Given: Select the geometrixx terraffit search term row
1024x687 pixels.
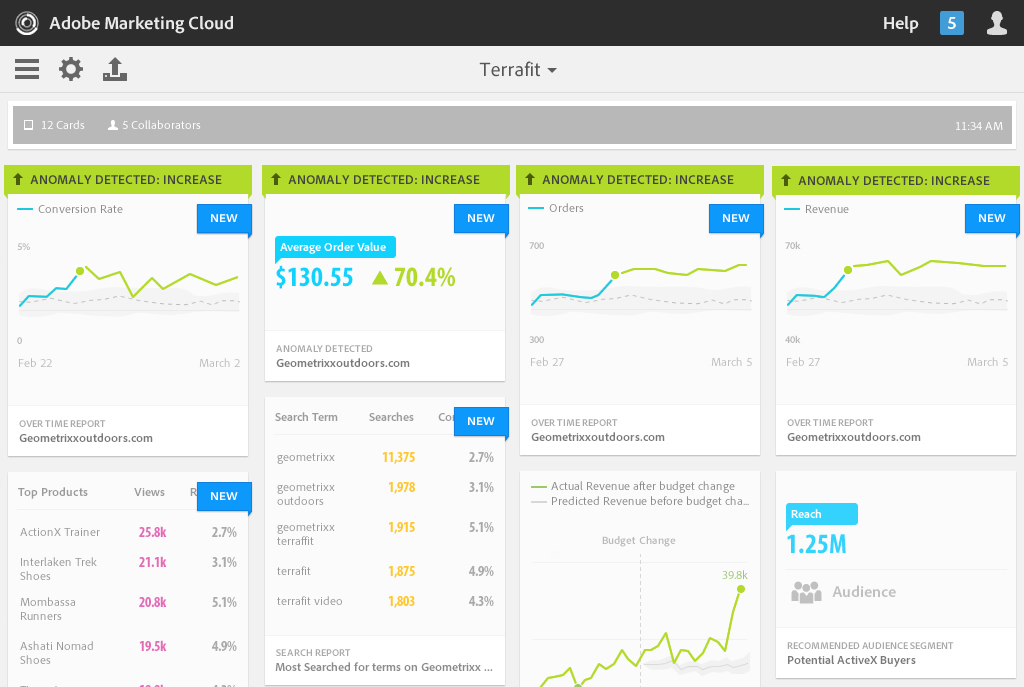Looking at the screenshot, I should point(385,534).
